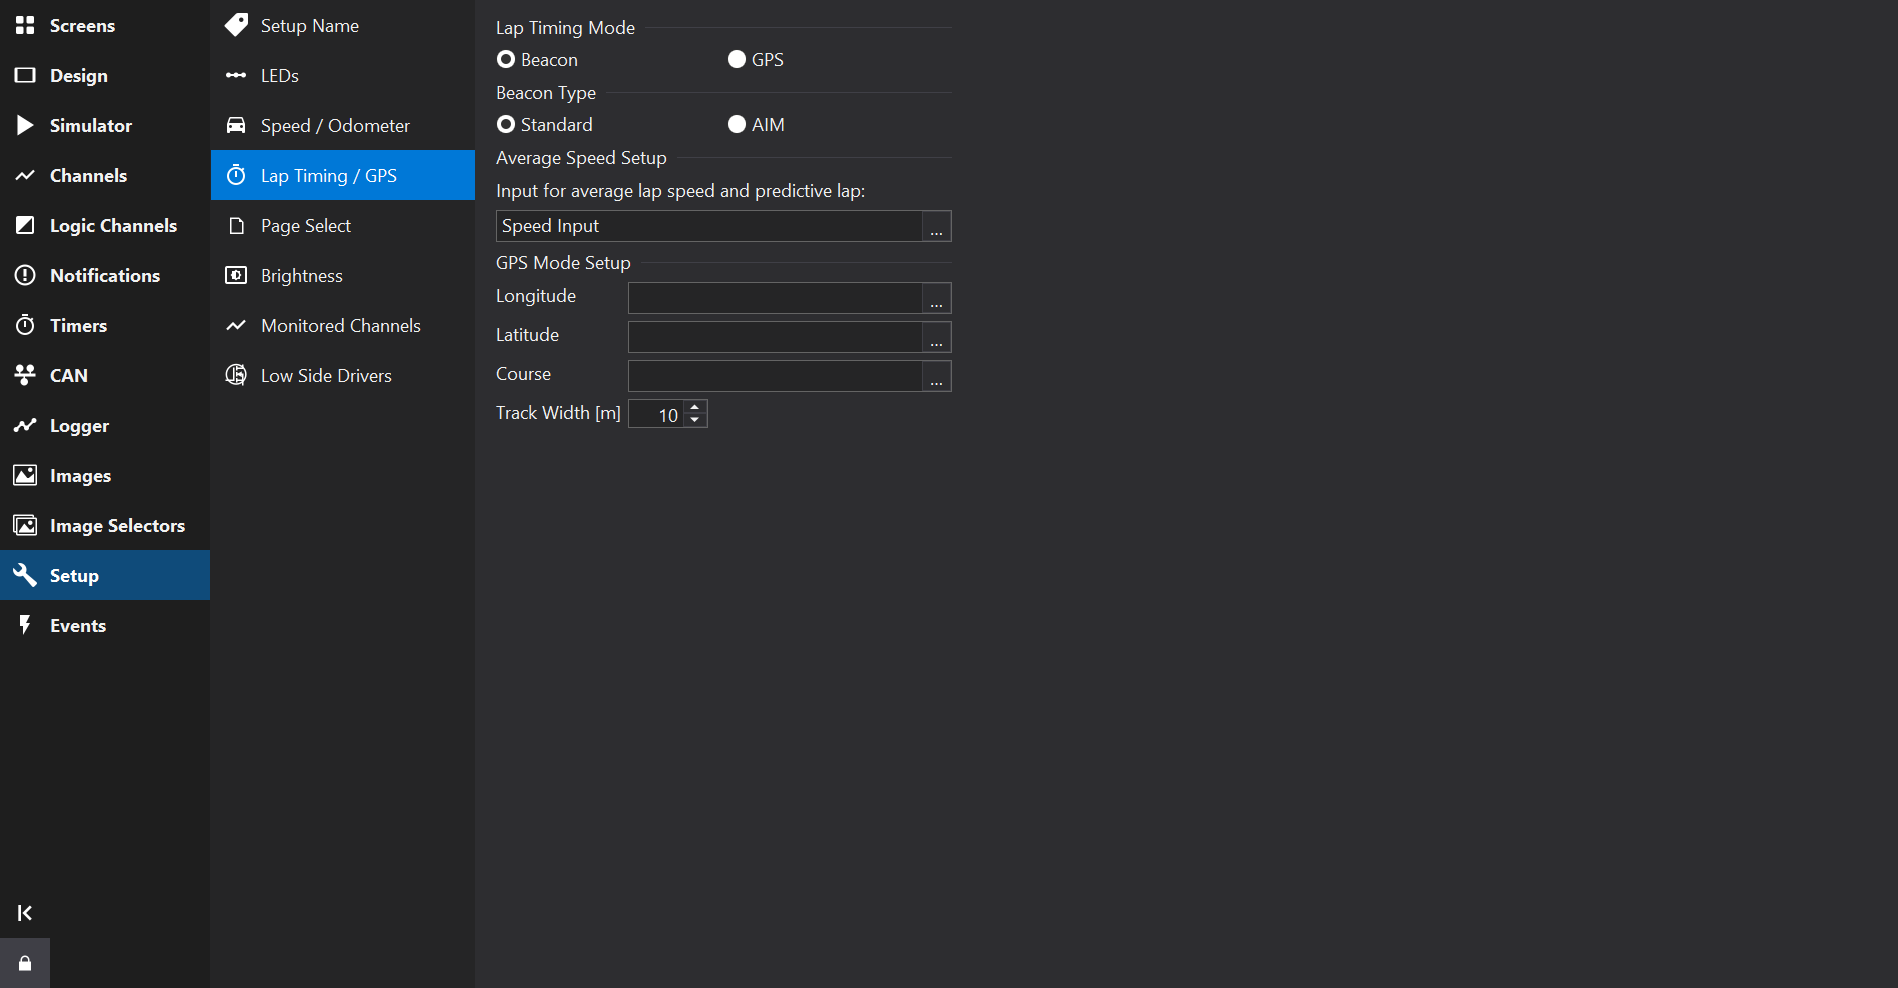Click the CAN bus icon
This screenshot has height=988, width=1898.
point(25,375)
